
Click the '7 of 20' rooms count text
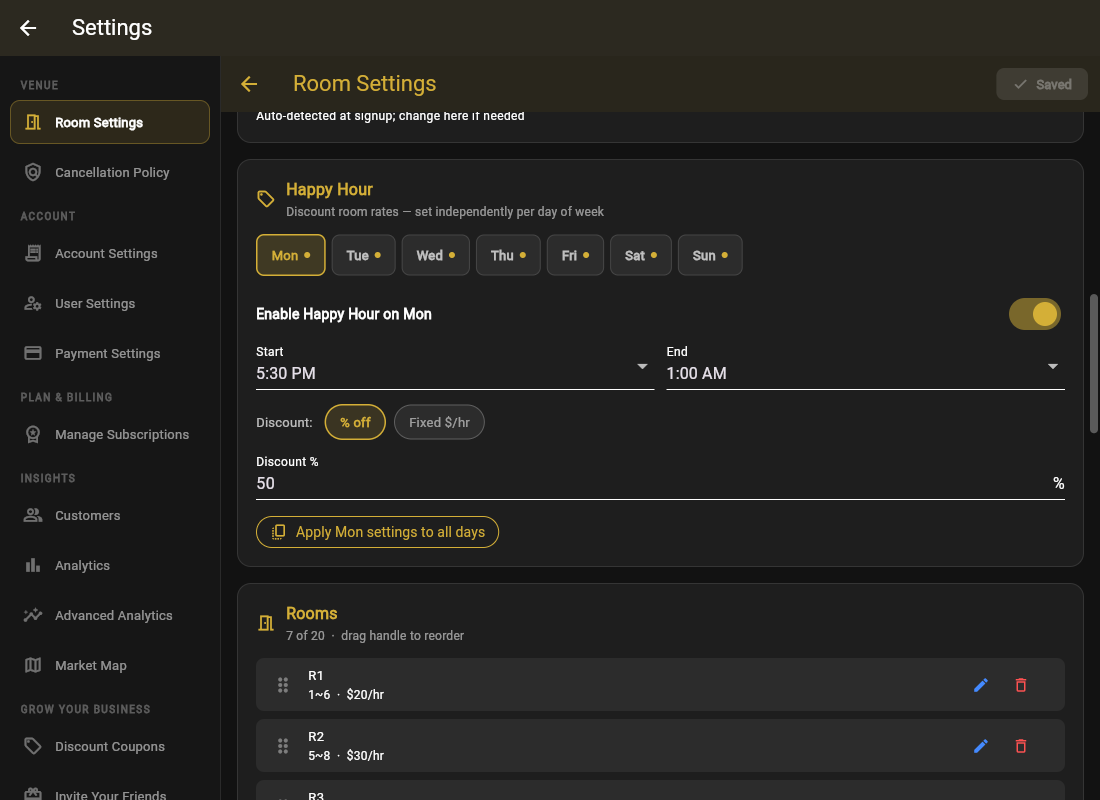coord(305,636)
